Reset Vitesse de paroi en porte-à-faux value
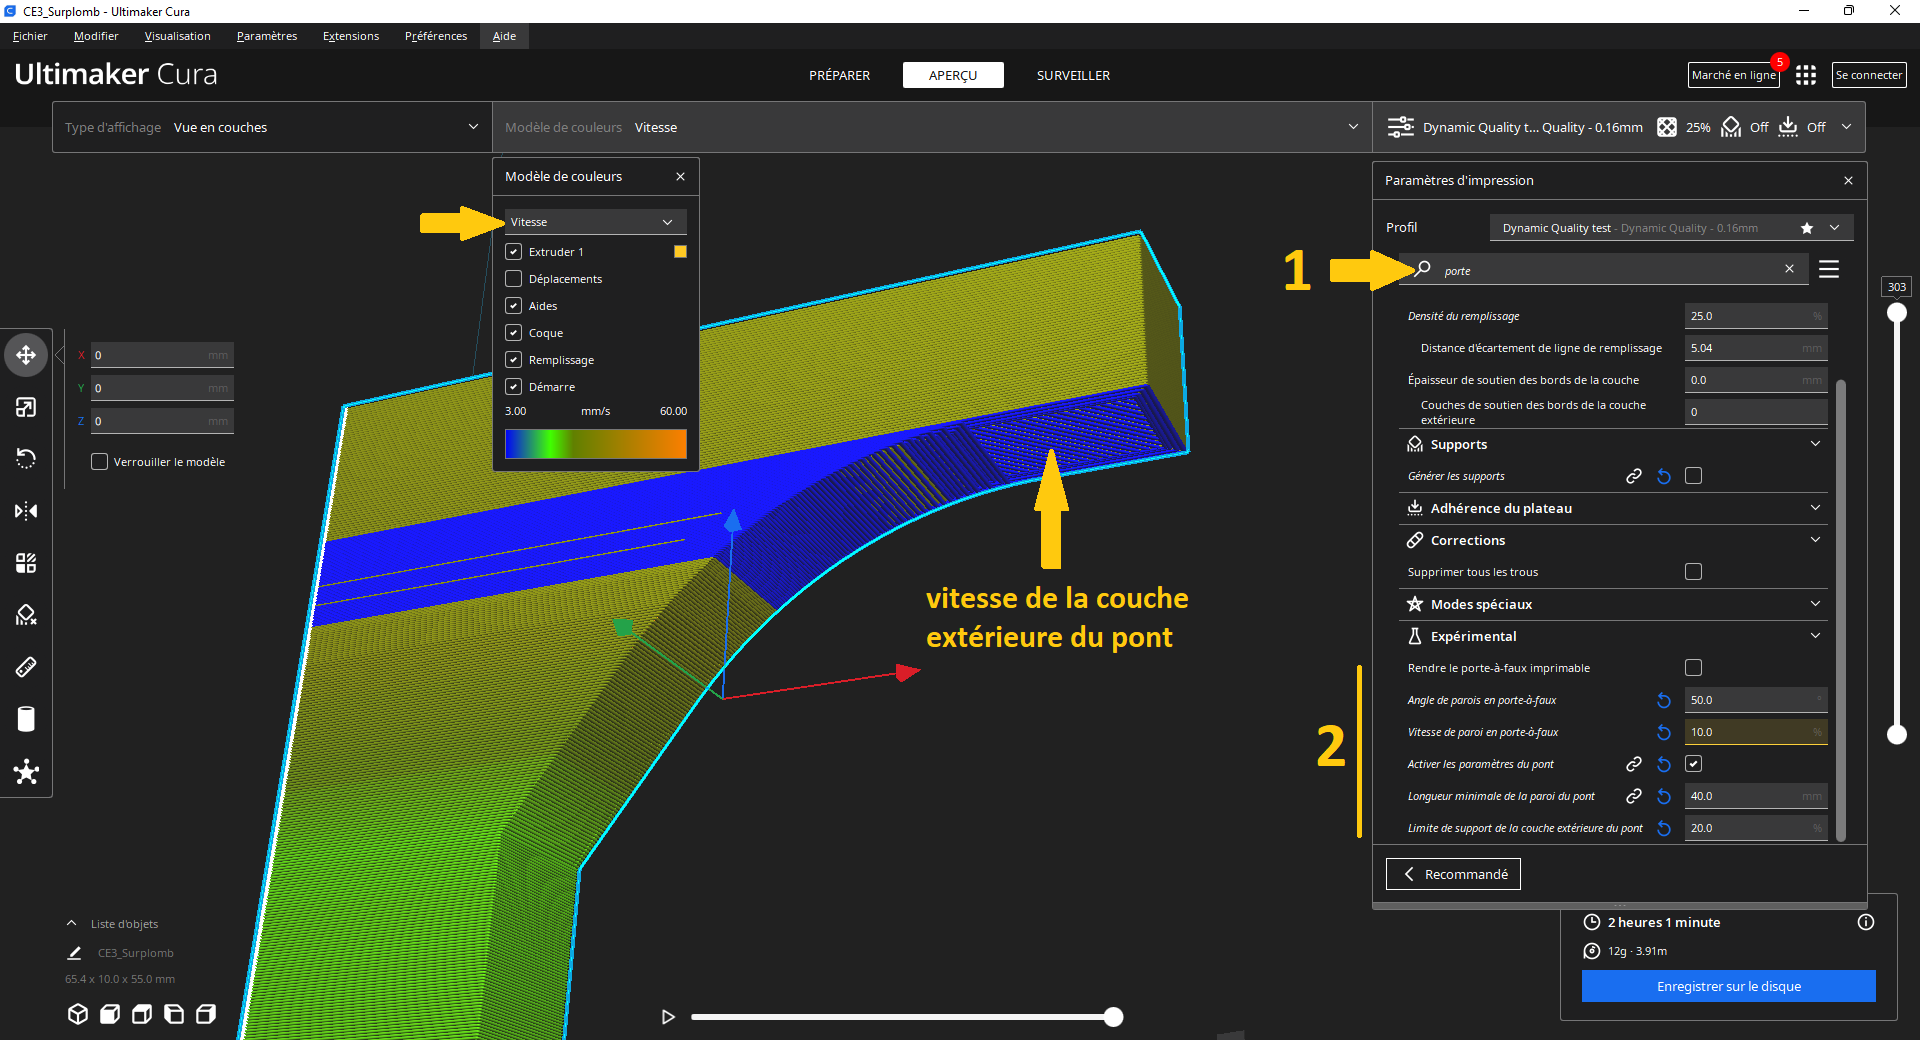 pyautogui.click(x=1664, y=732)
